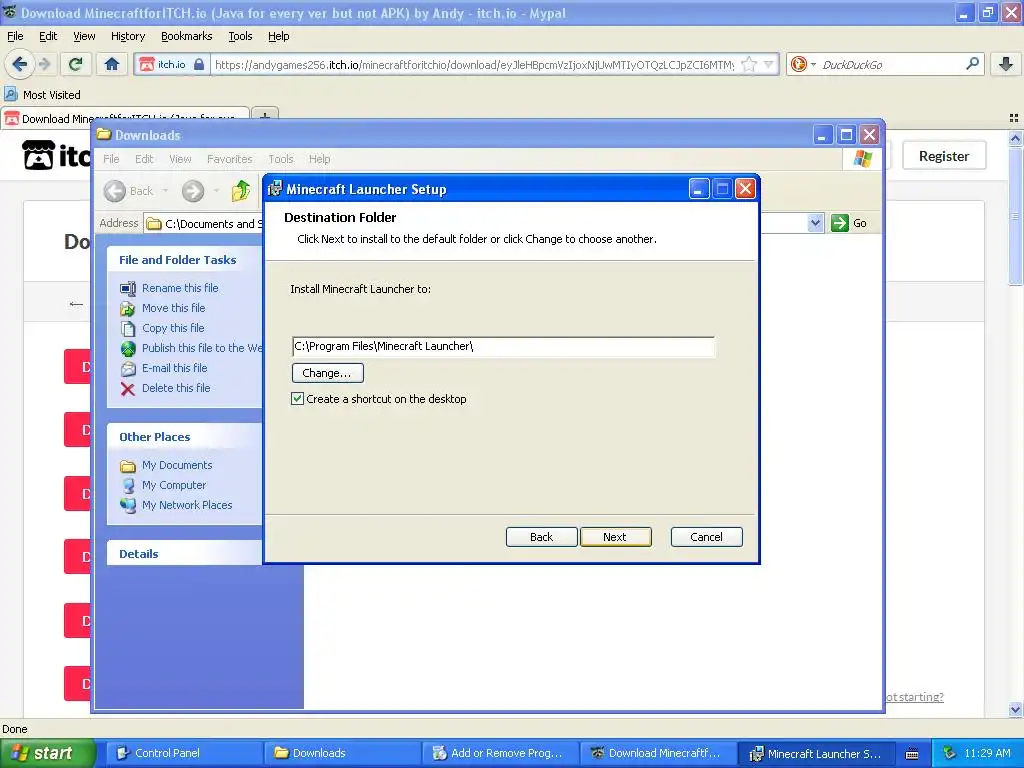
Task: Open the DuckDuckGo search engine selector
Action: 803,64
